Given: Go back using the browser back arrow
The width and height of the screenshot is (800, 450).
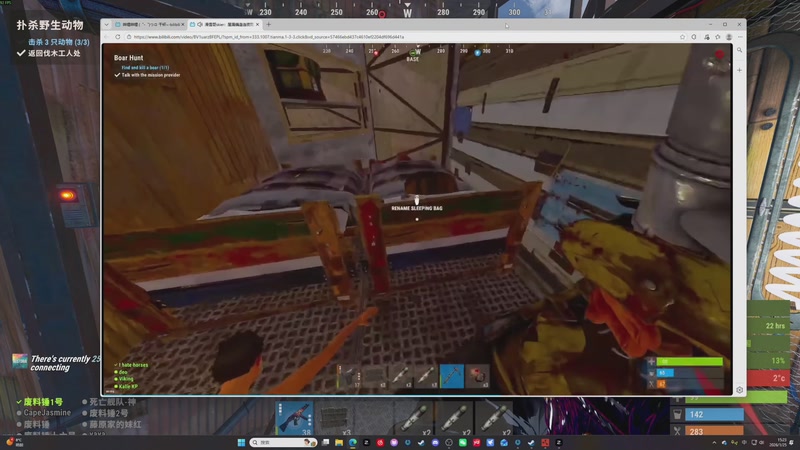Looking at the screenshot, I should click(107, 37).
